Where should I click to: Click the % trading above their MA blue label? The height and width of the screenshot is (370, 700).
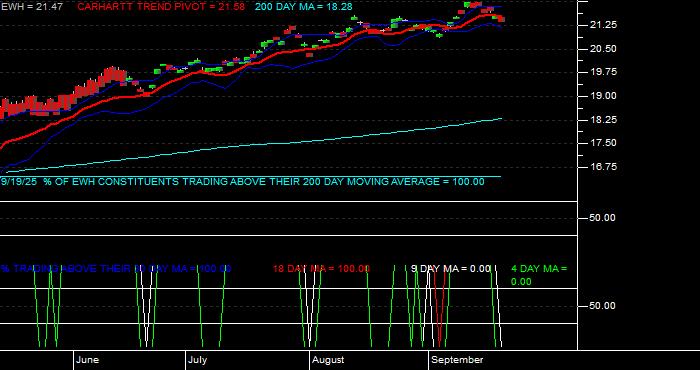click(x=116, y=269)
